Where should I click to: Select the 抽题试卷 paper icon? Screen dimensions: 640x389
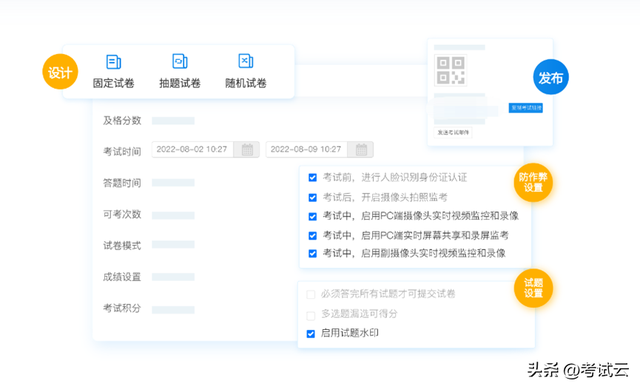coord(180,61)
